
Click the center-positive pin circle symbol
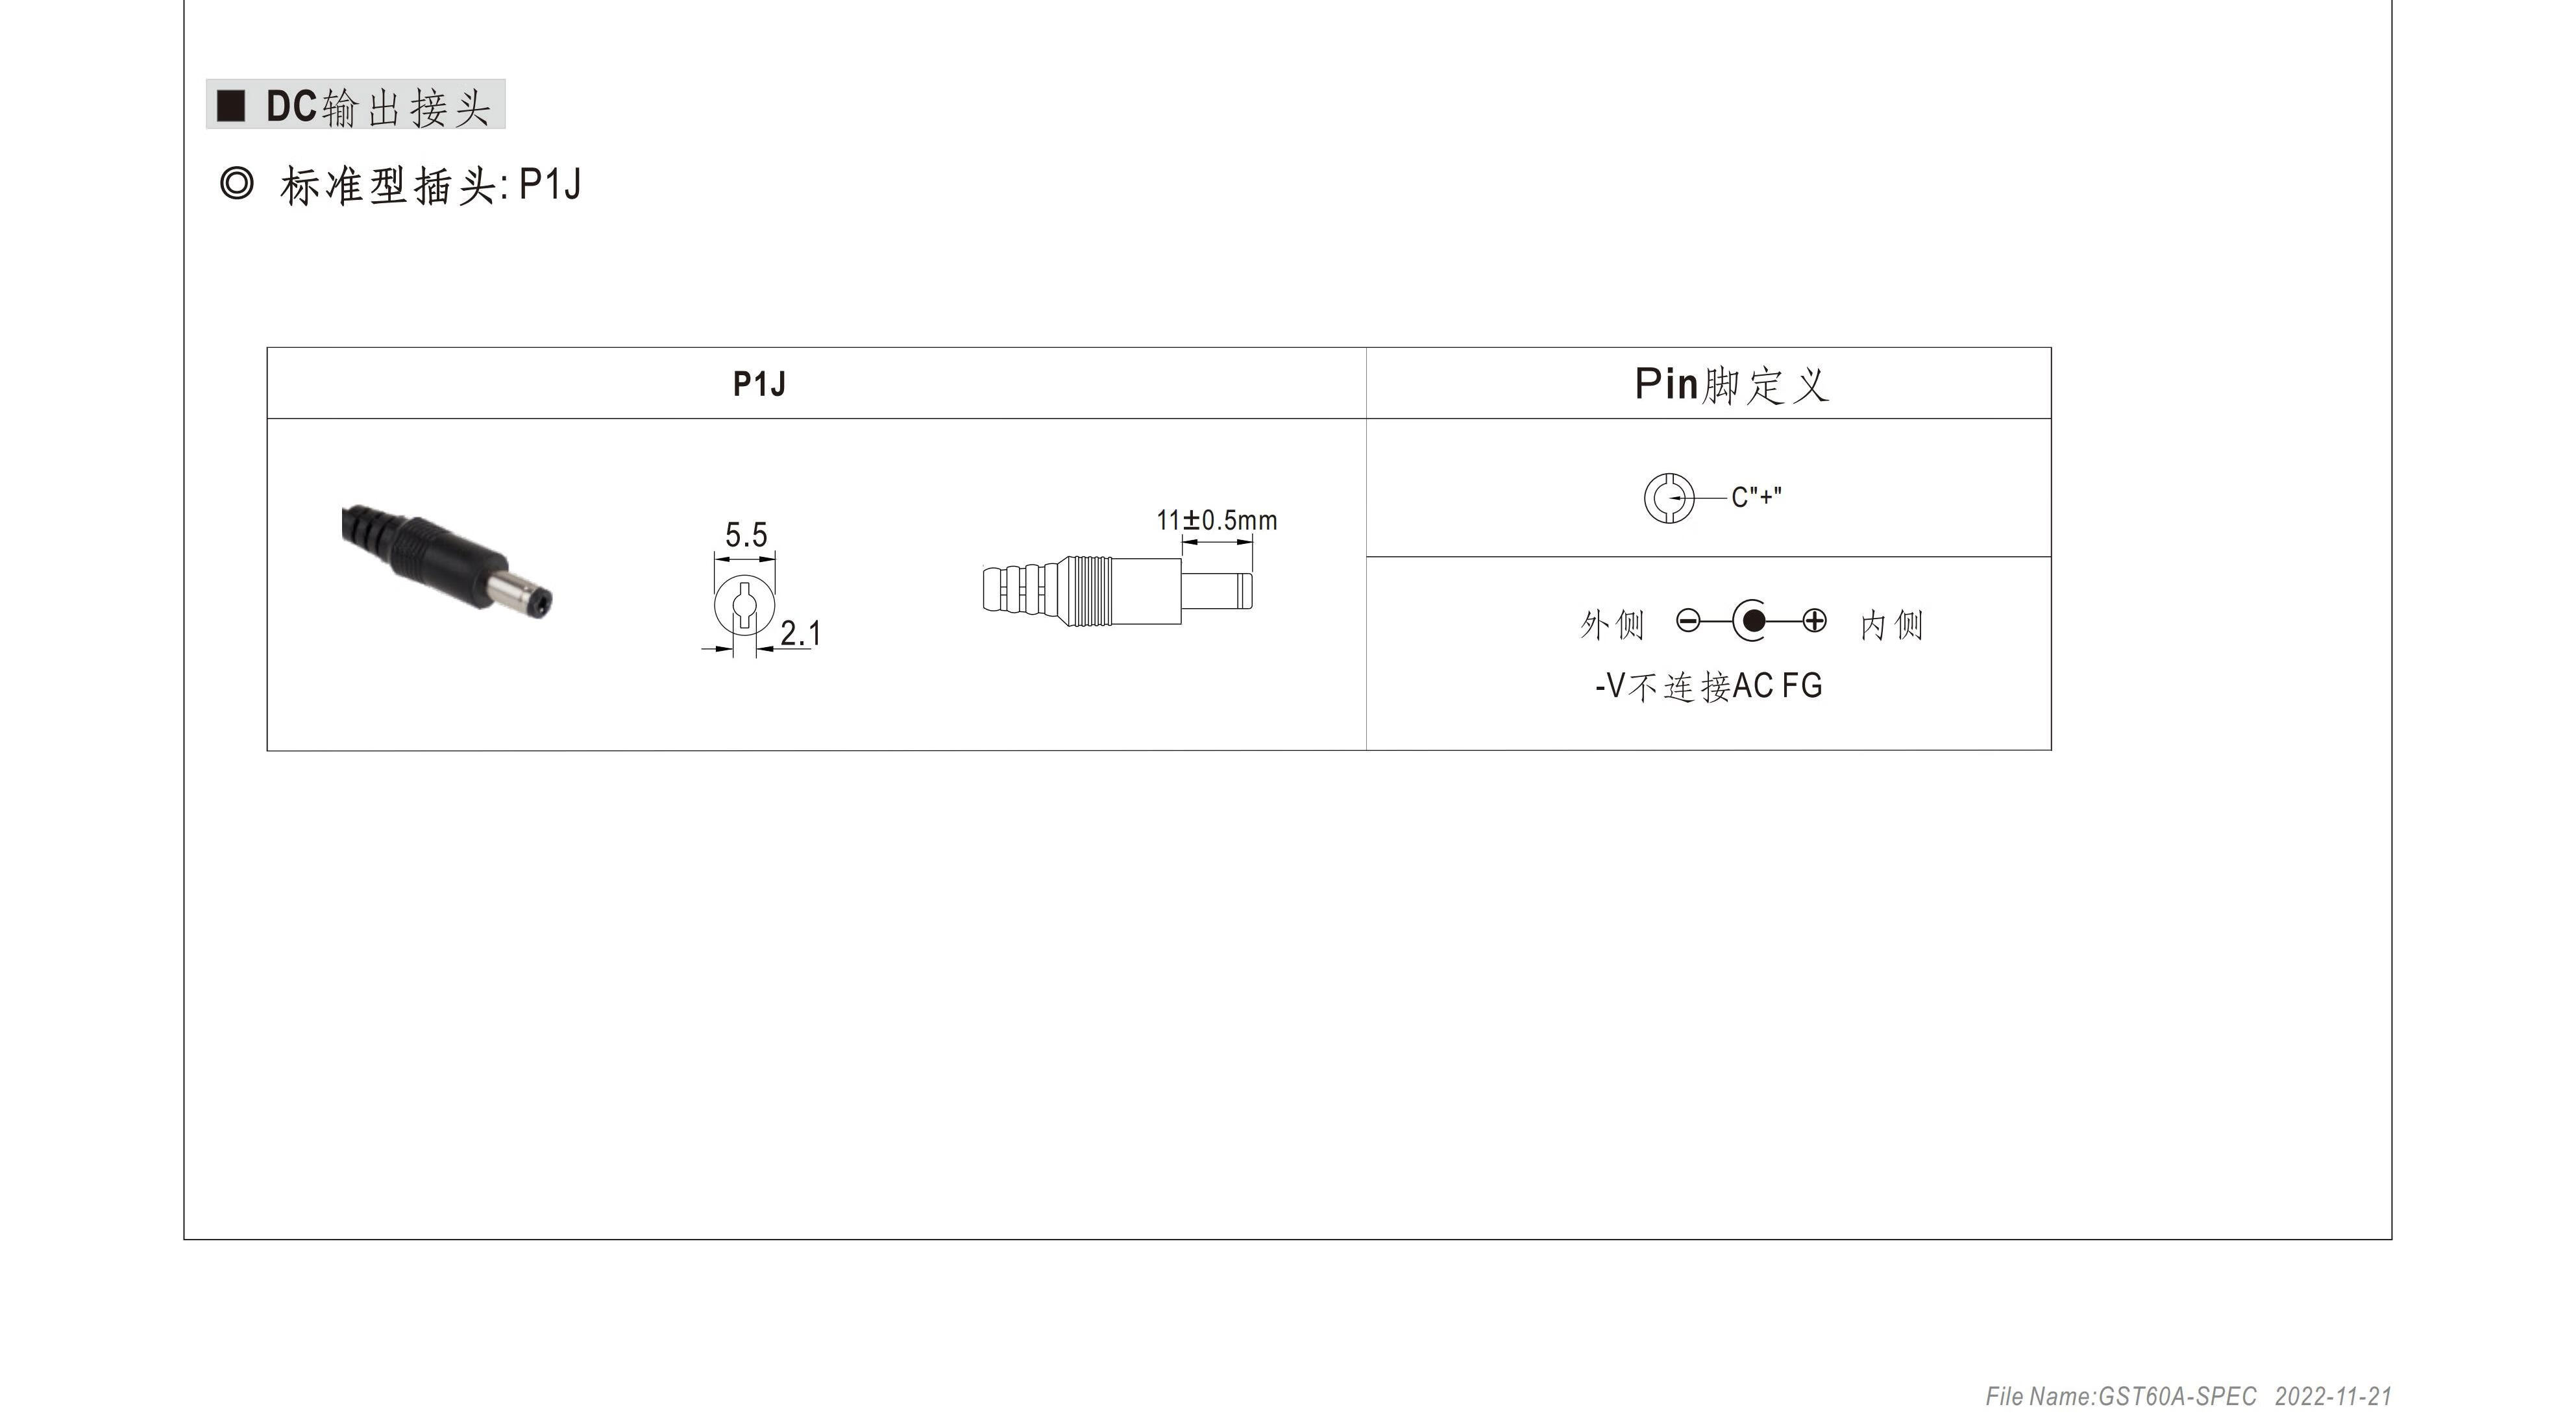coord(1668,498)
